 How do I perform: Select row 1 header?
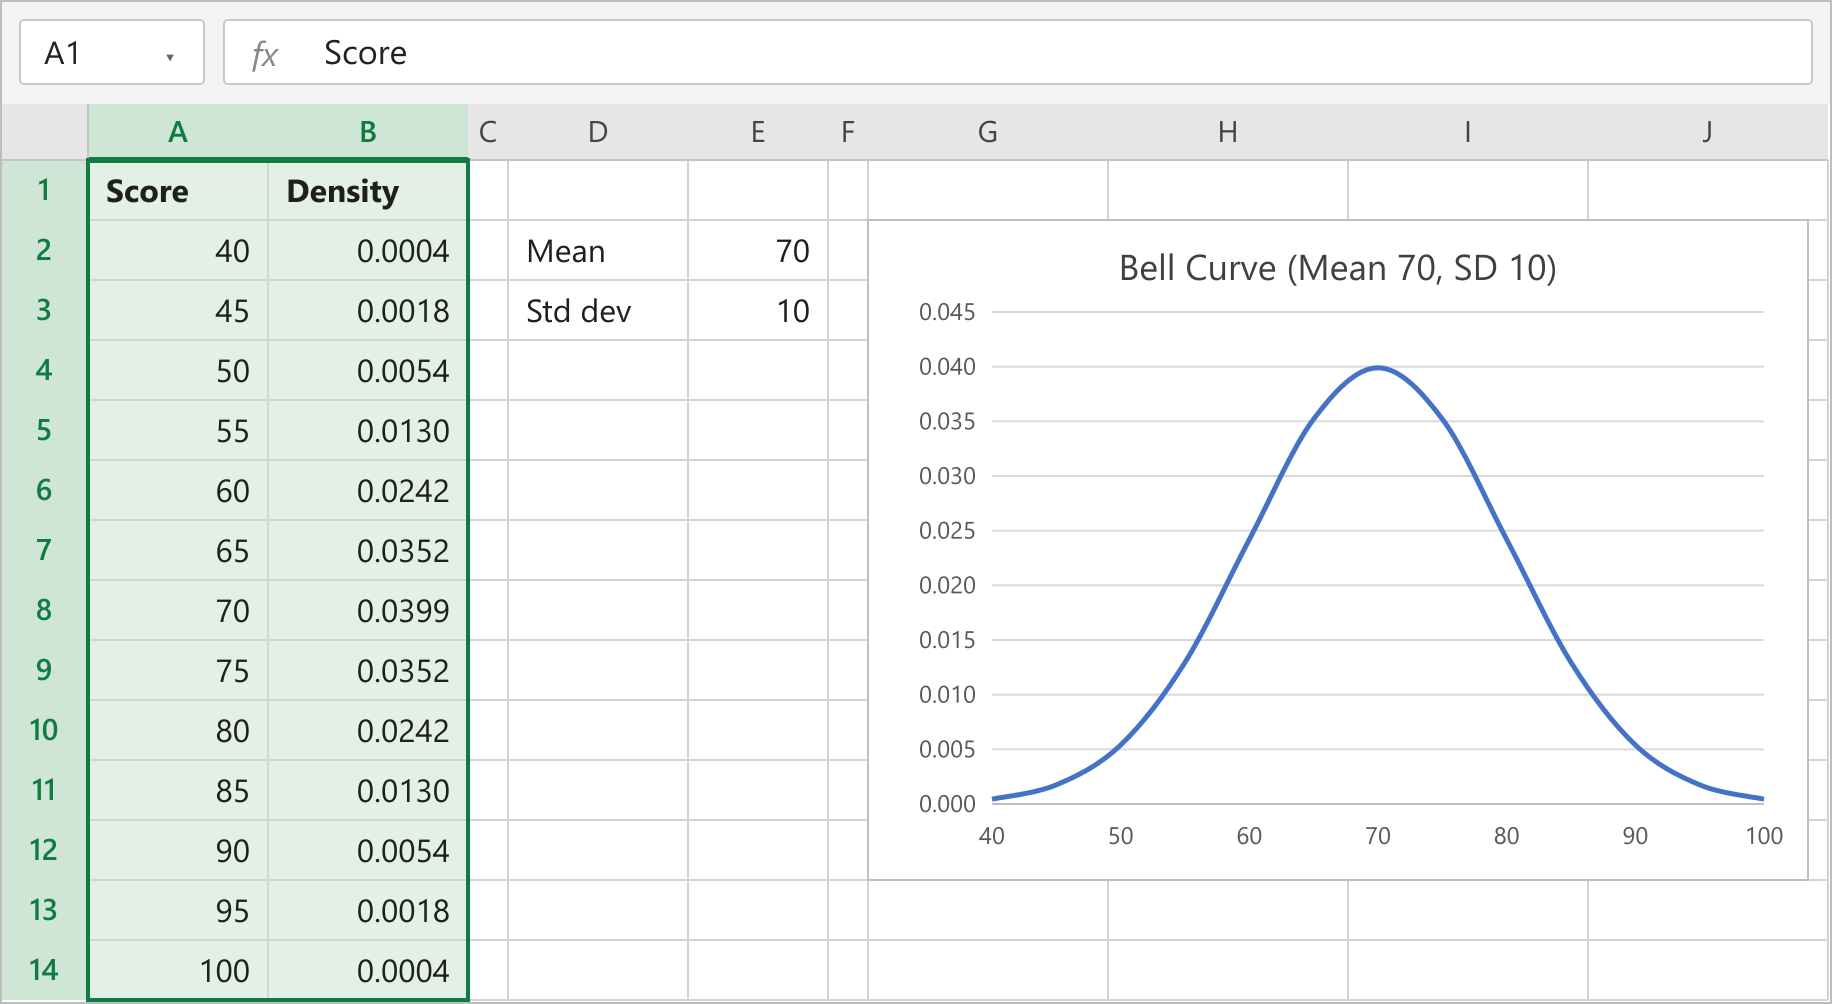[x=44, y=190]
